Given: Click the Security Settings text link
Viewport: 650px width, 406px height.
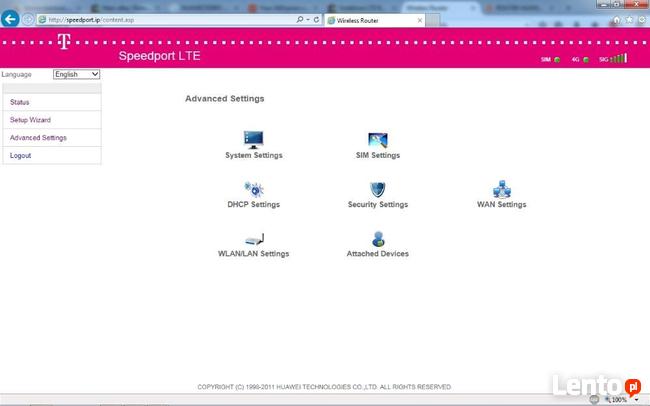Looking at the screenshot, I should click(x=378, y=204).
